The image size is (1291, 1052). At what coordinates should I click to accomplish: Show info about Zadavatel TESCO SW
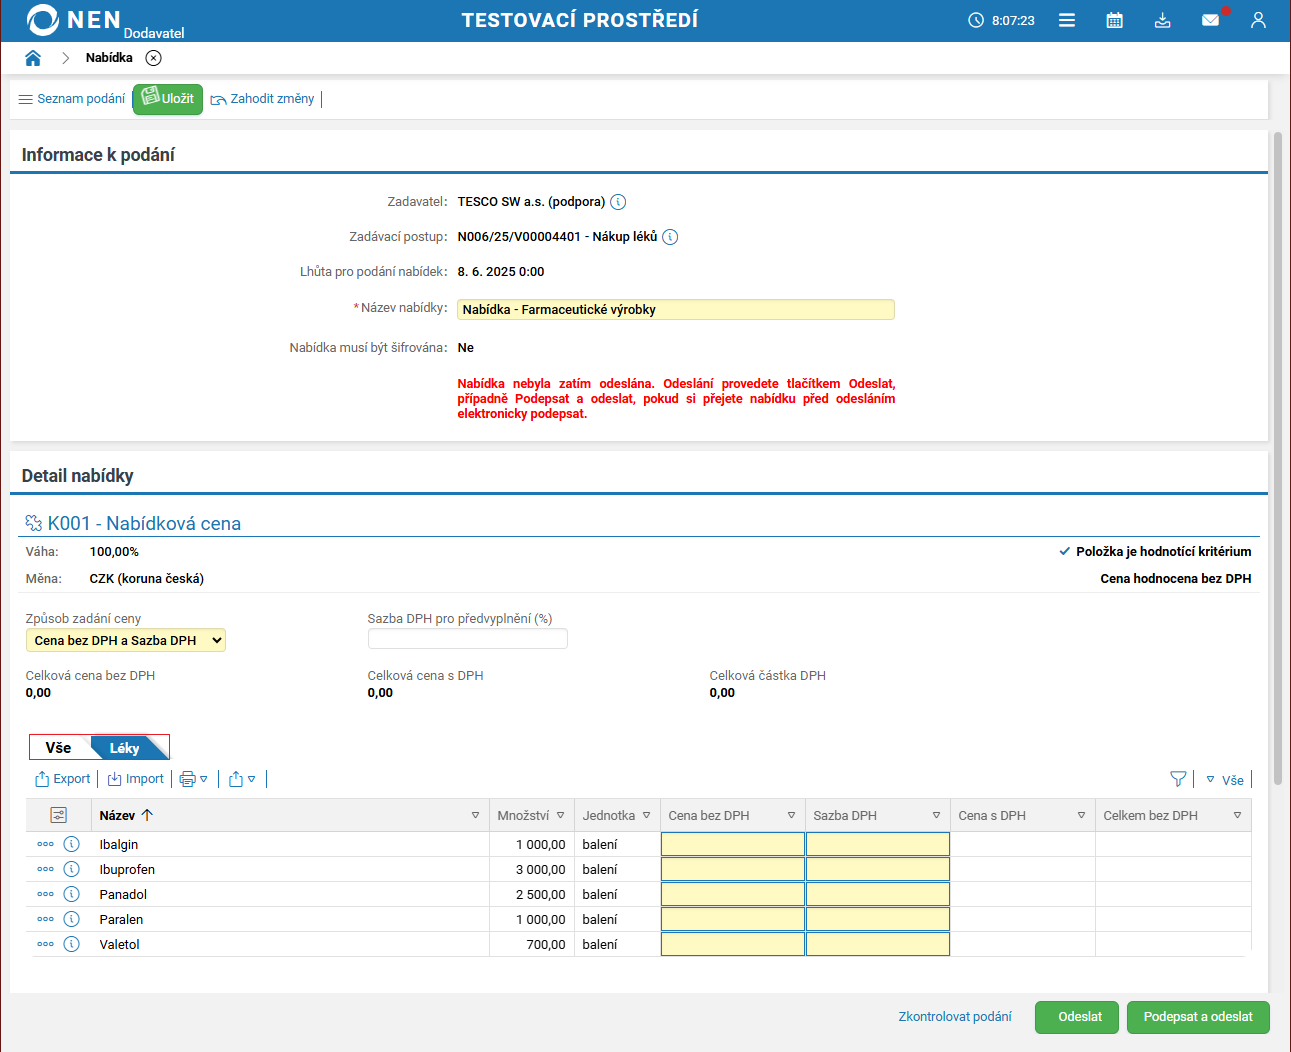point(618,202)
